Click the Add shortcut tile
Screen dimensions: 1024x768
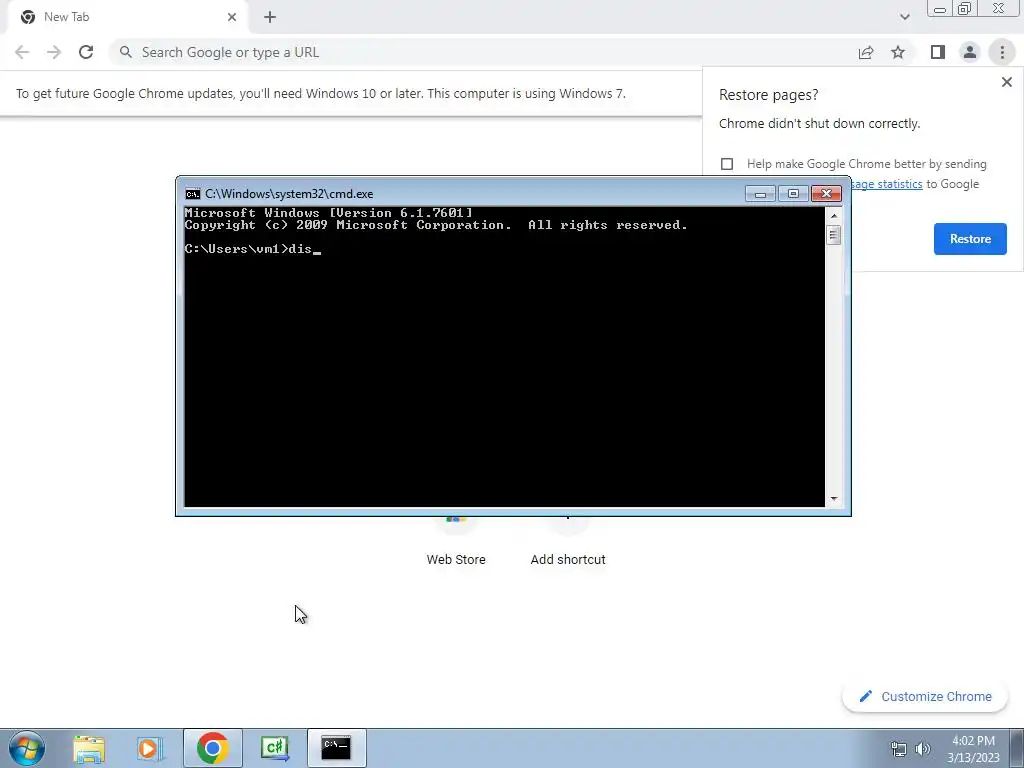point(568,543)
